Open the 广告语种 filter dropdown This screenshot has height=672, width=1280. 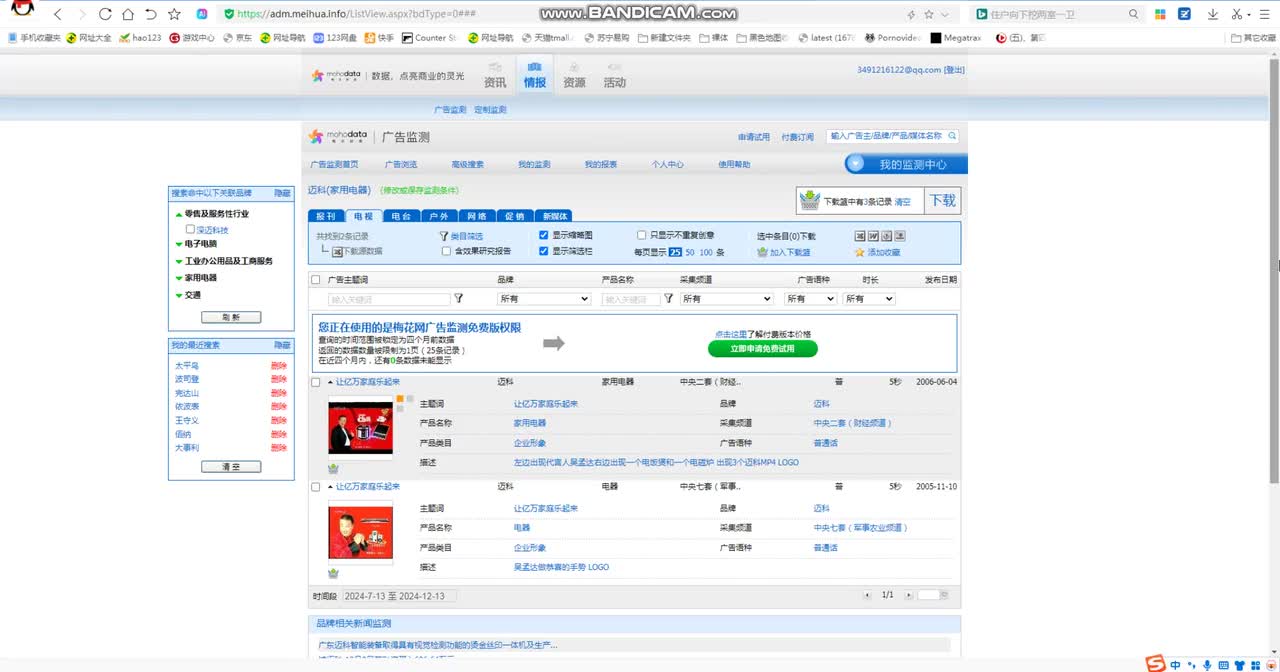(810, 298)
